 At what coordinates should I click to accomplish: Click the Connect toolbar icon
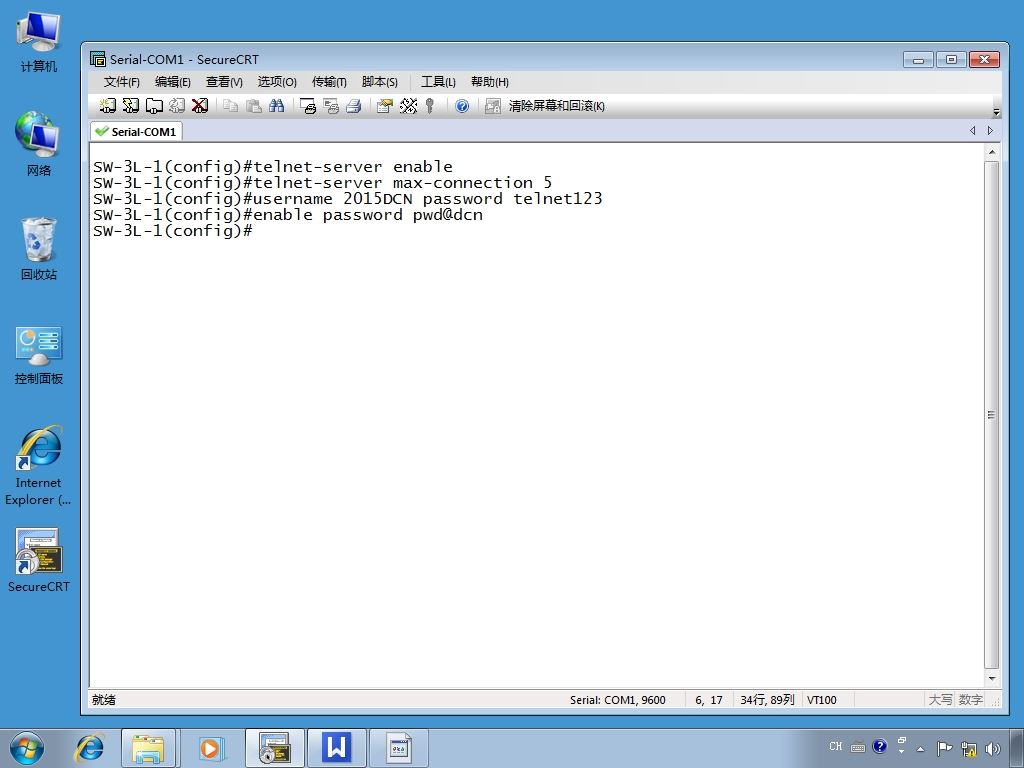click(108, 106)
